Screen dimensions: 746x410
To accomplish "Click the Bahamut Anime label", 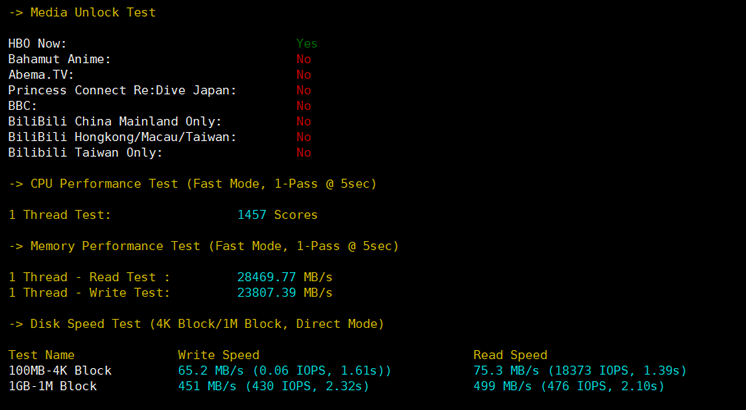I will [x=59, y=60].
